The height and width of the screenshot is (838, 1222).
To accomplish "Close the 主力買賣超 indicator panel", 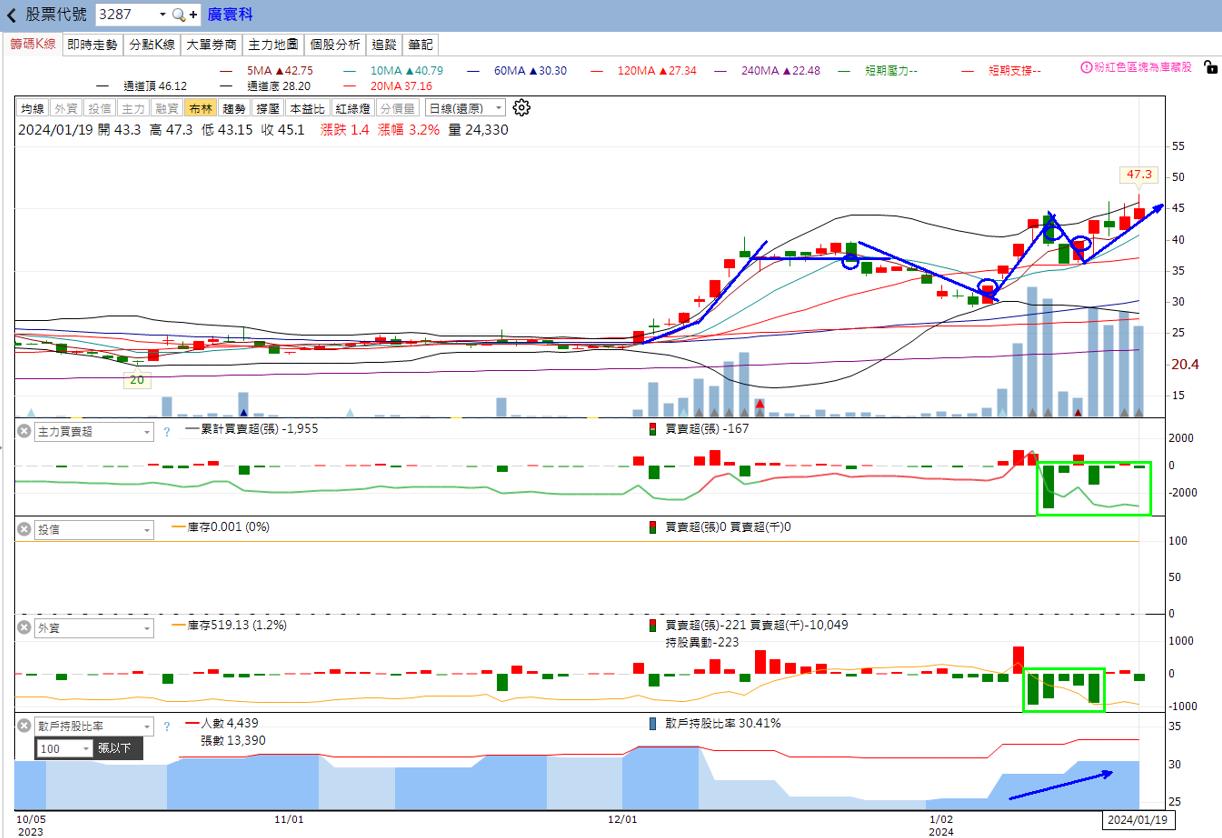I will [x=23, y=431].
